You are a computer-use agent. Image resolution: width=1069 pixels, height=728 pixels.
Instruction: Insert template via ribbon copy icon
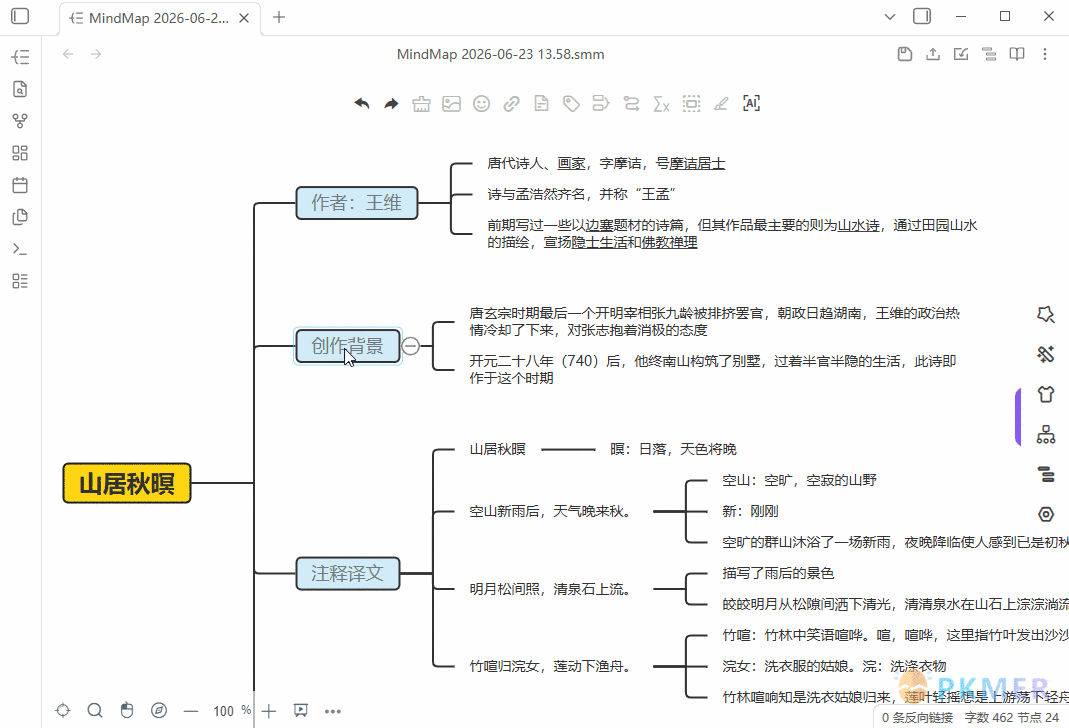coord(20,217)
